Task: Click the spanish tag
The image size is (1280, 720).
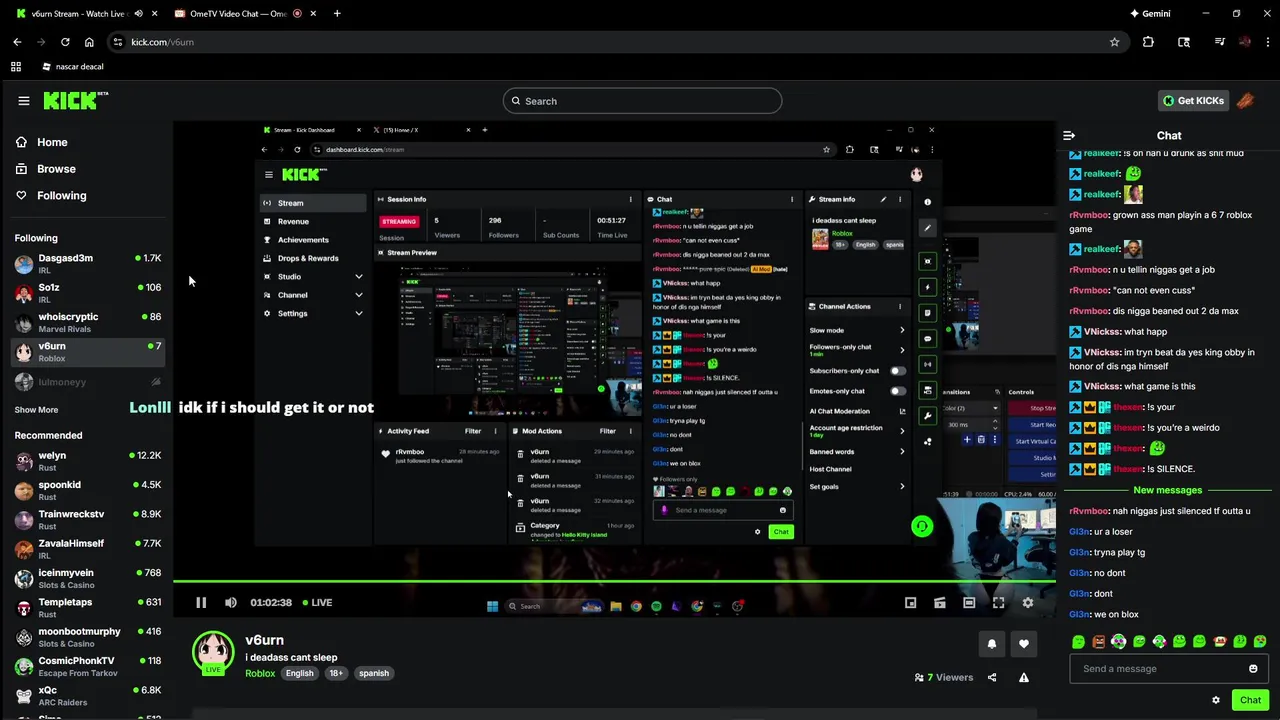Action: coord(374,674)
